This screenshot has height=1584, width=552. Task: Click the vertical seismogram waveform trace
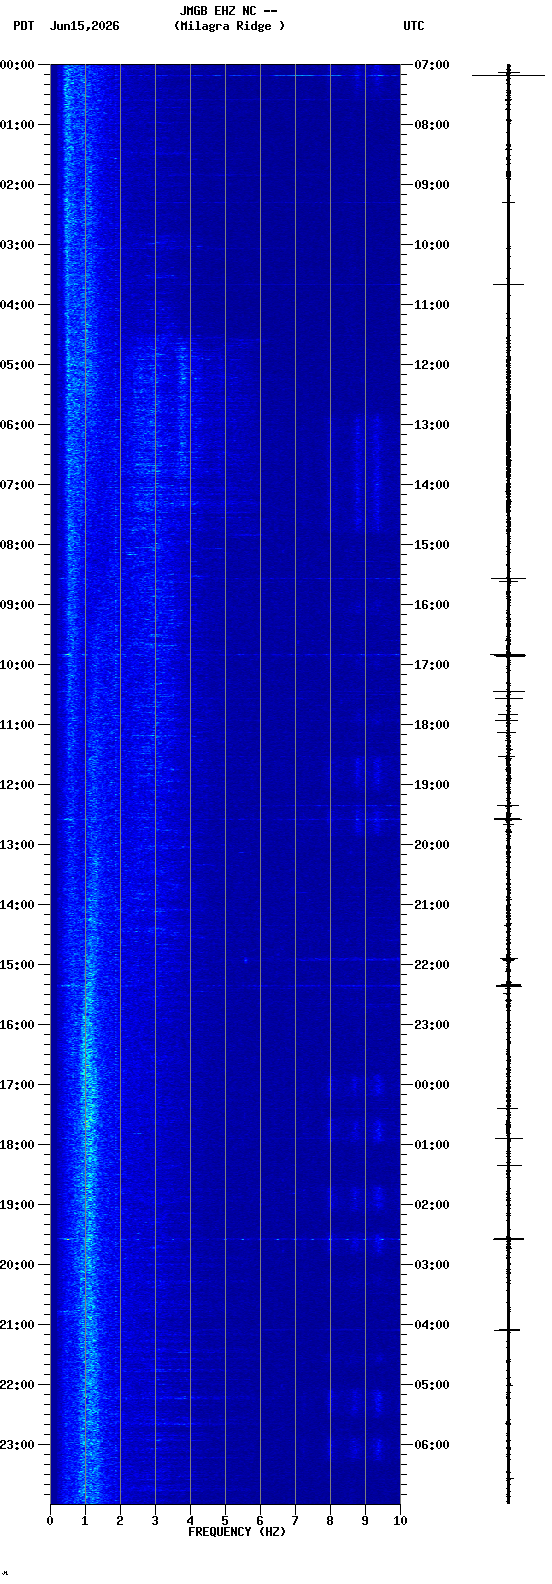click(x=508, y=784)
